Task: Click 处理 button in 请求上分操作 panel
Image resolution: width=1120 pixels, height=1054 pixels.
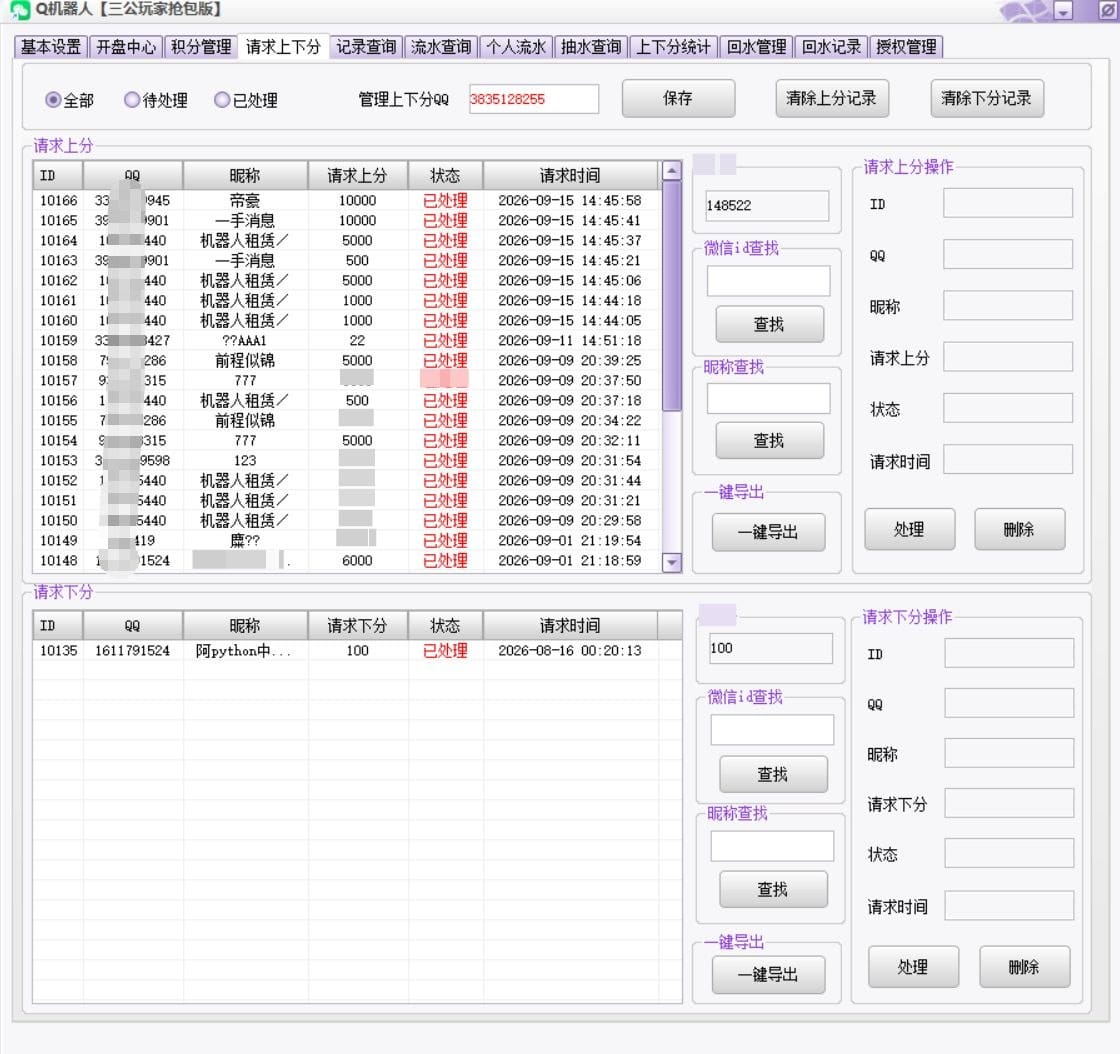Action: click(909, 530)
